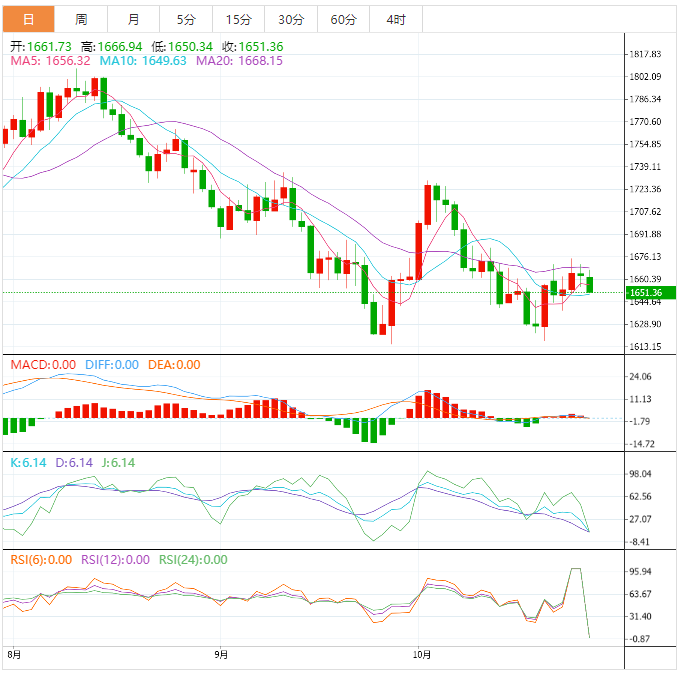
Task: Click the MA5 indicator label
Action: click(x=48, y=61)
